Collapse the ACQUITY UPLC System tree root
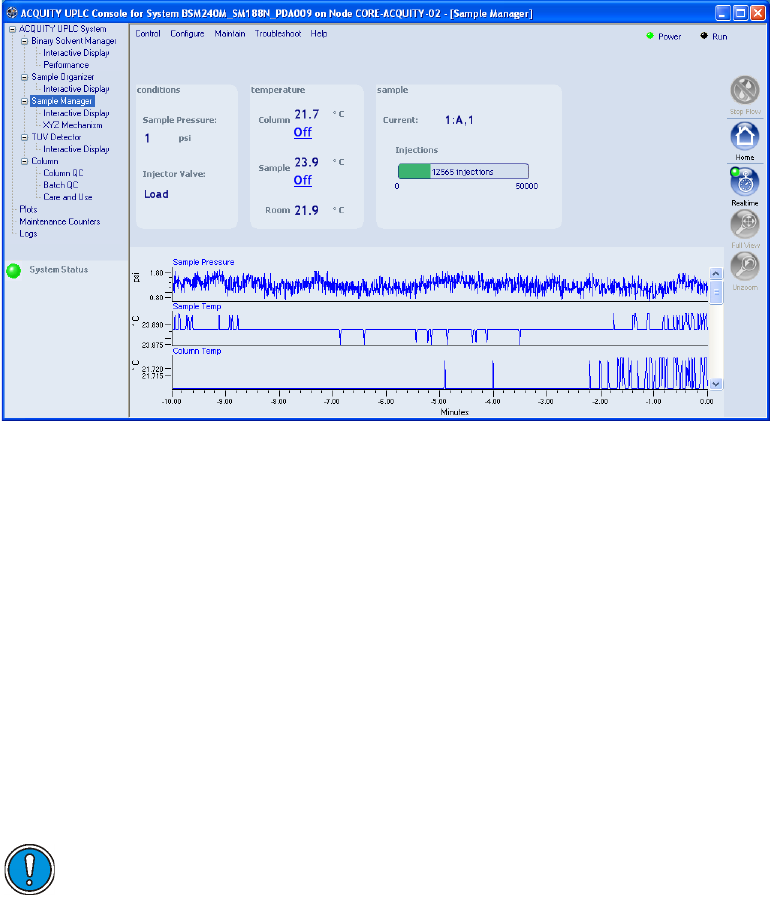 [x=13, y=29]
